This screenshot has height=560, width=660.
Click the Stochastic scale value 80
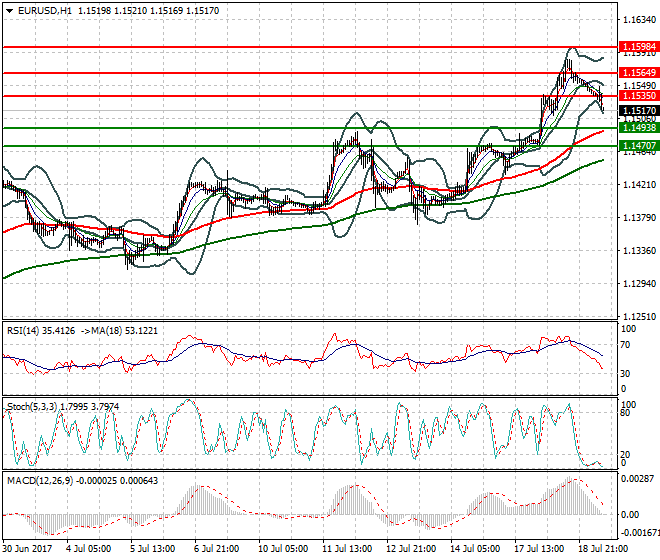(x=626, y=413)
